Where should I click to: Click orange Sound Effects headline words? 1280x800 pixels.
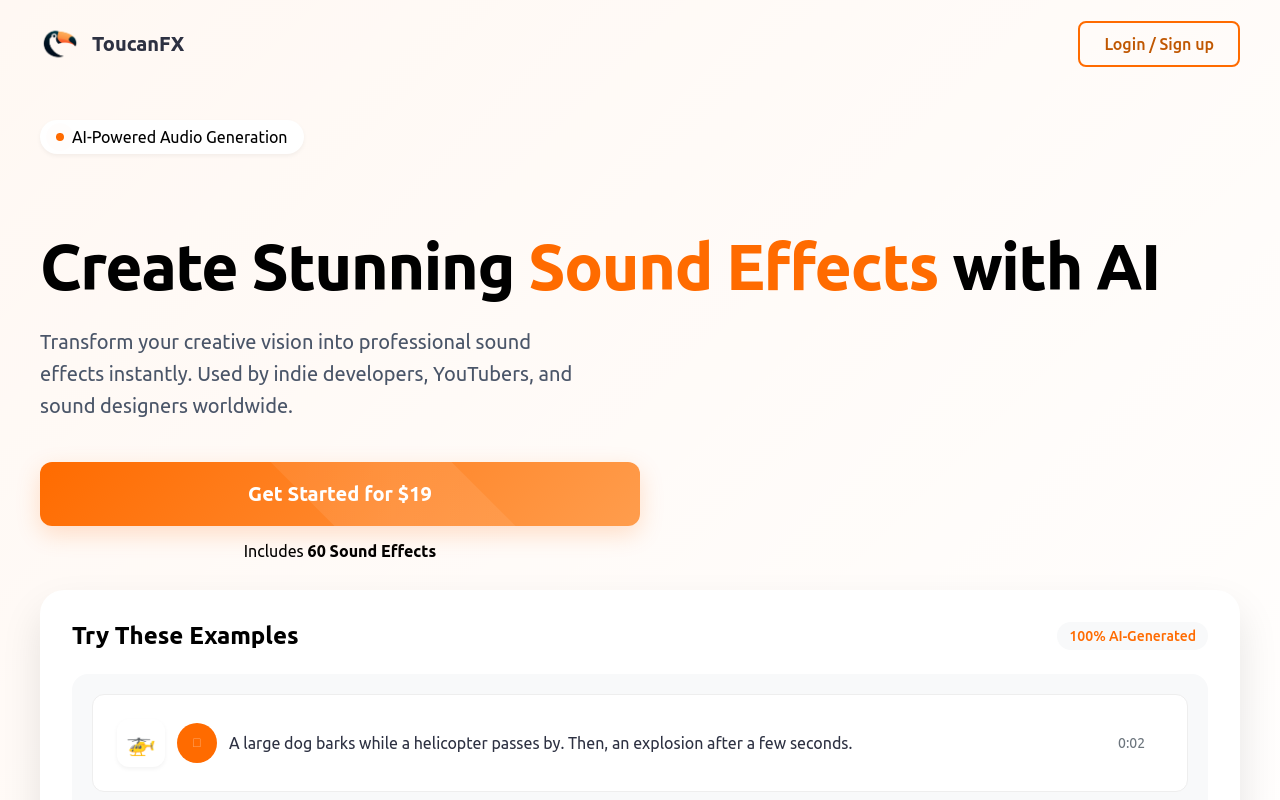(733, 268)
